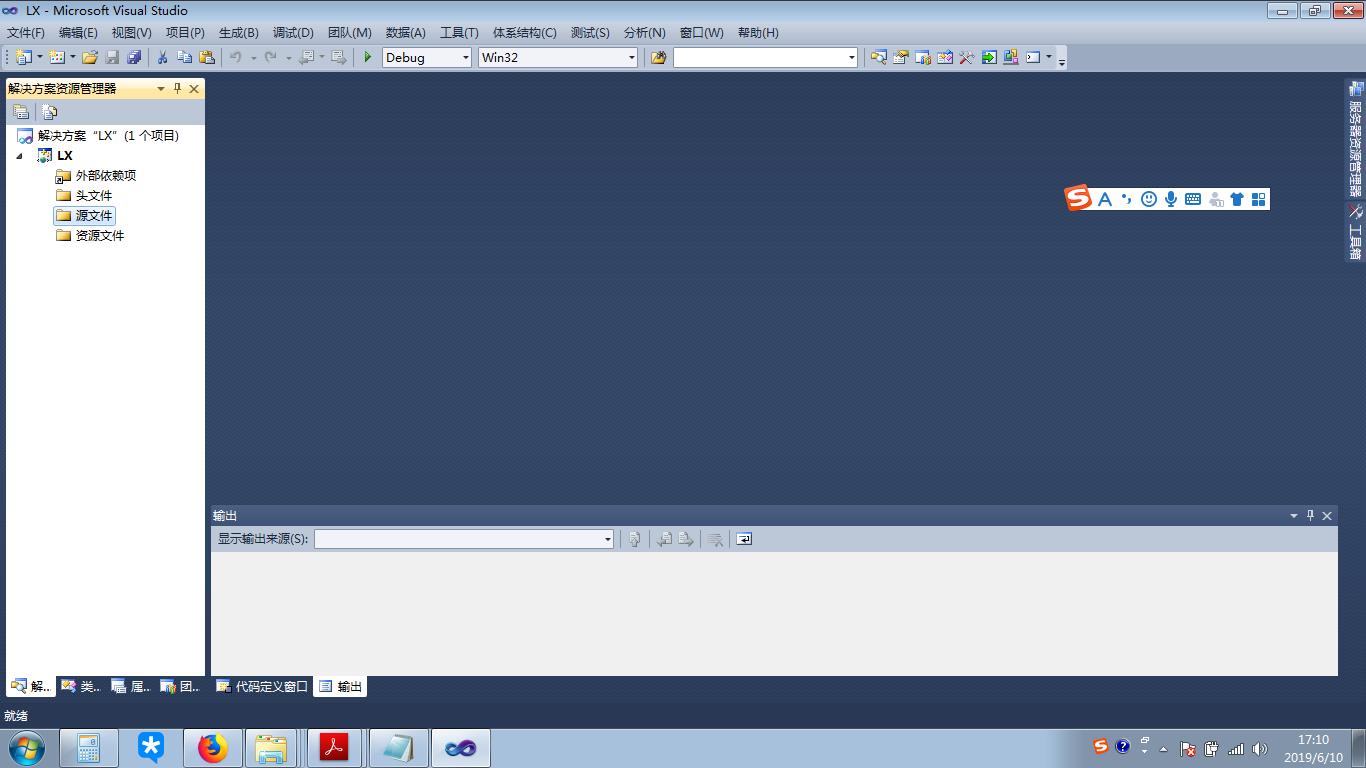This screenshot has height=768, width=1366.
Task: Open the Start Page toolbar icon
Action: pyautogui.click(x=989, y=57)
